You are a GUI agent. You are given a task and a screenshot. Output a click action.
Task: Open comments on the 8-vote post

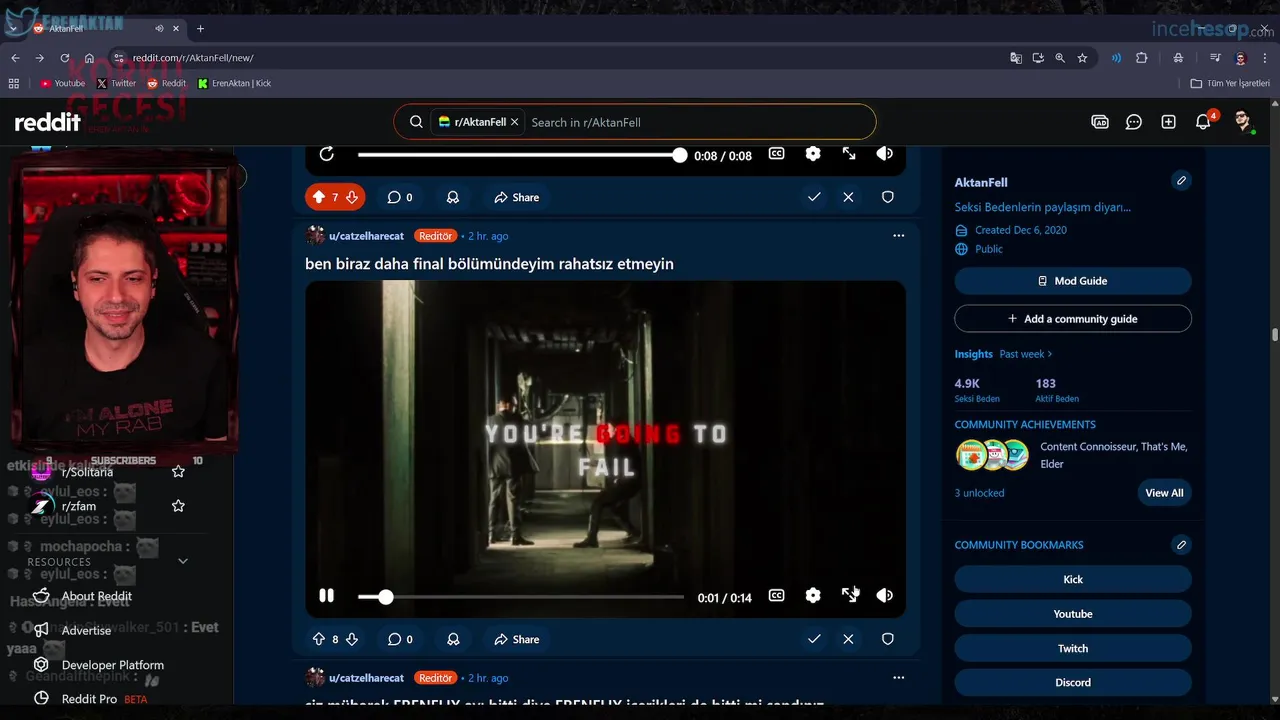point(400,639)
